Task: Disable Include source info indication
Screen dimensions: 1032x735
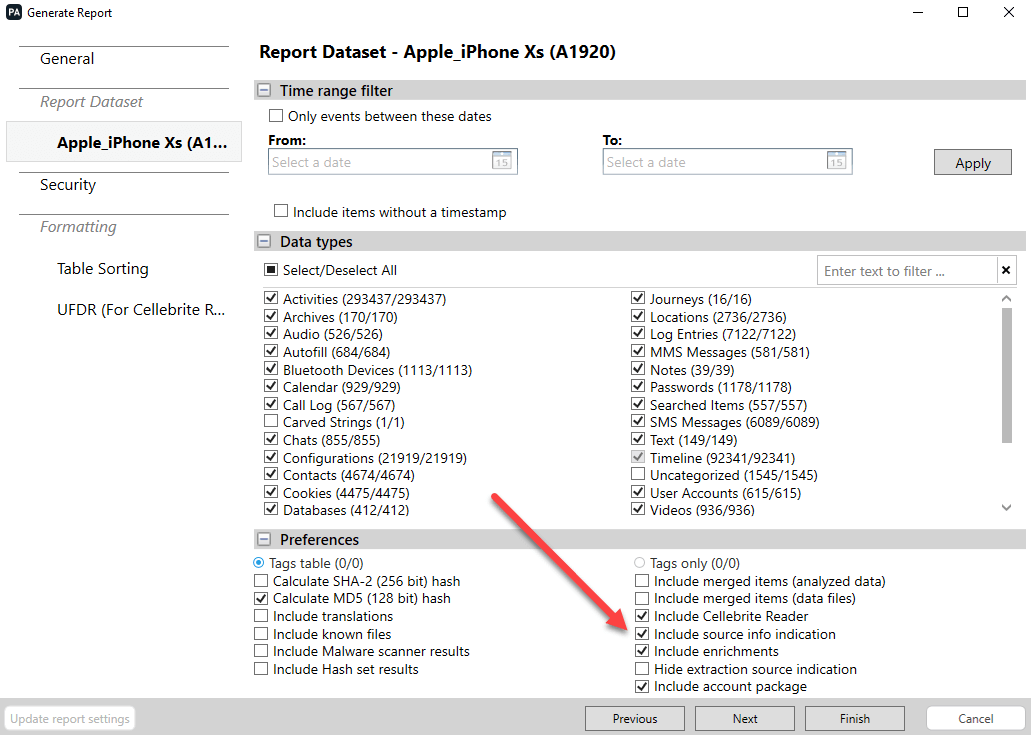Action: tap(641, 634)
